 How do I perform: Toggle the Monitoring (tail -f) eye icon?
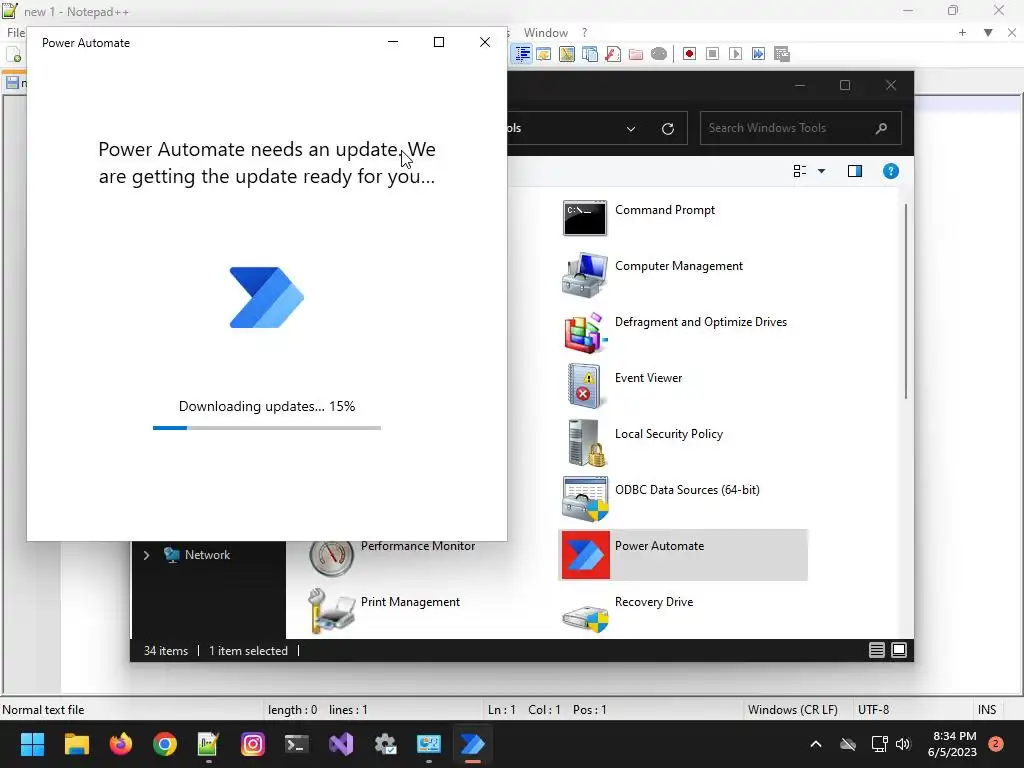(x=659, y=54)
